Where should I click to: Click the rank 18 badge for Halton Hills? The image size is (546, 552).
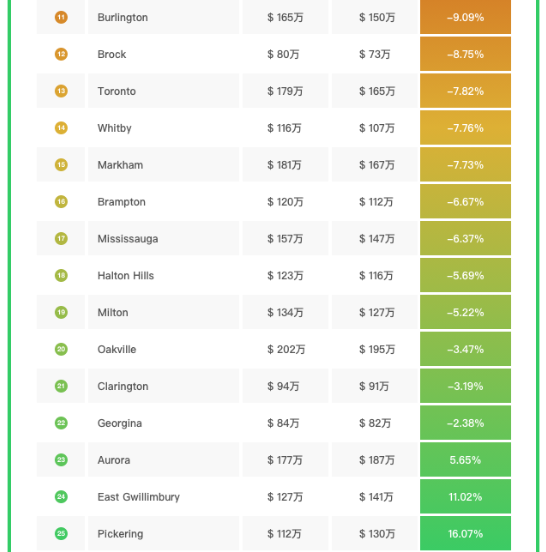click(61, 275)
